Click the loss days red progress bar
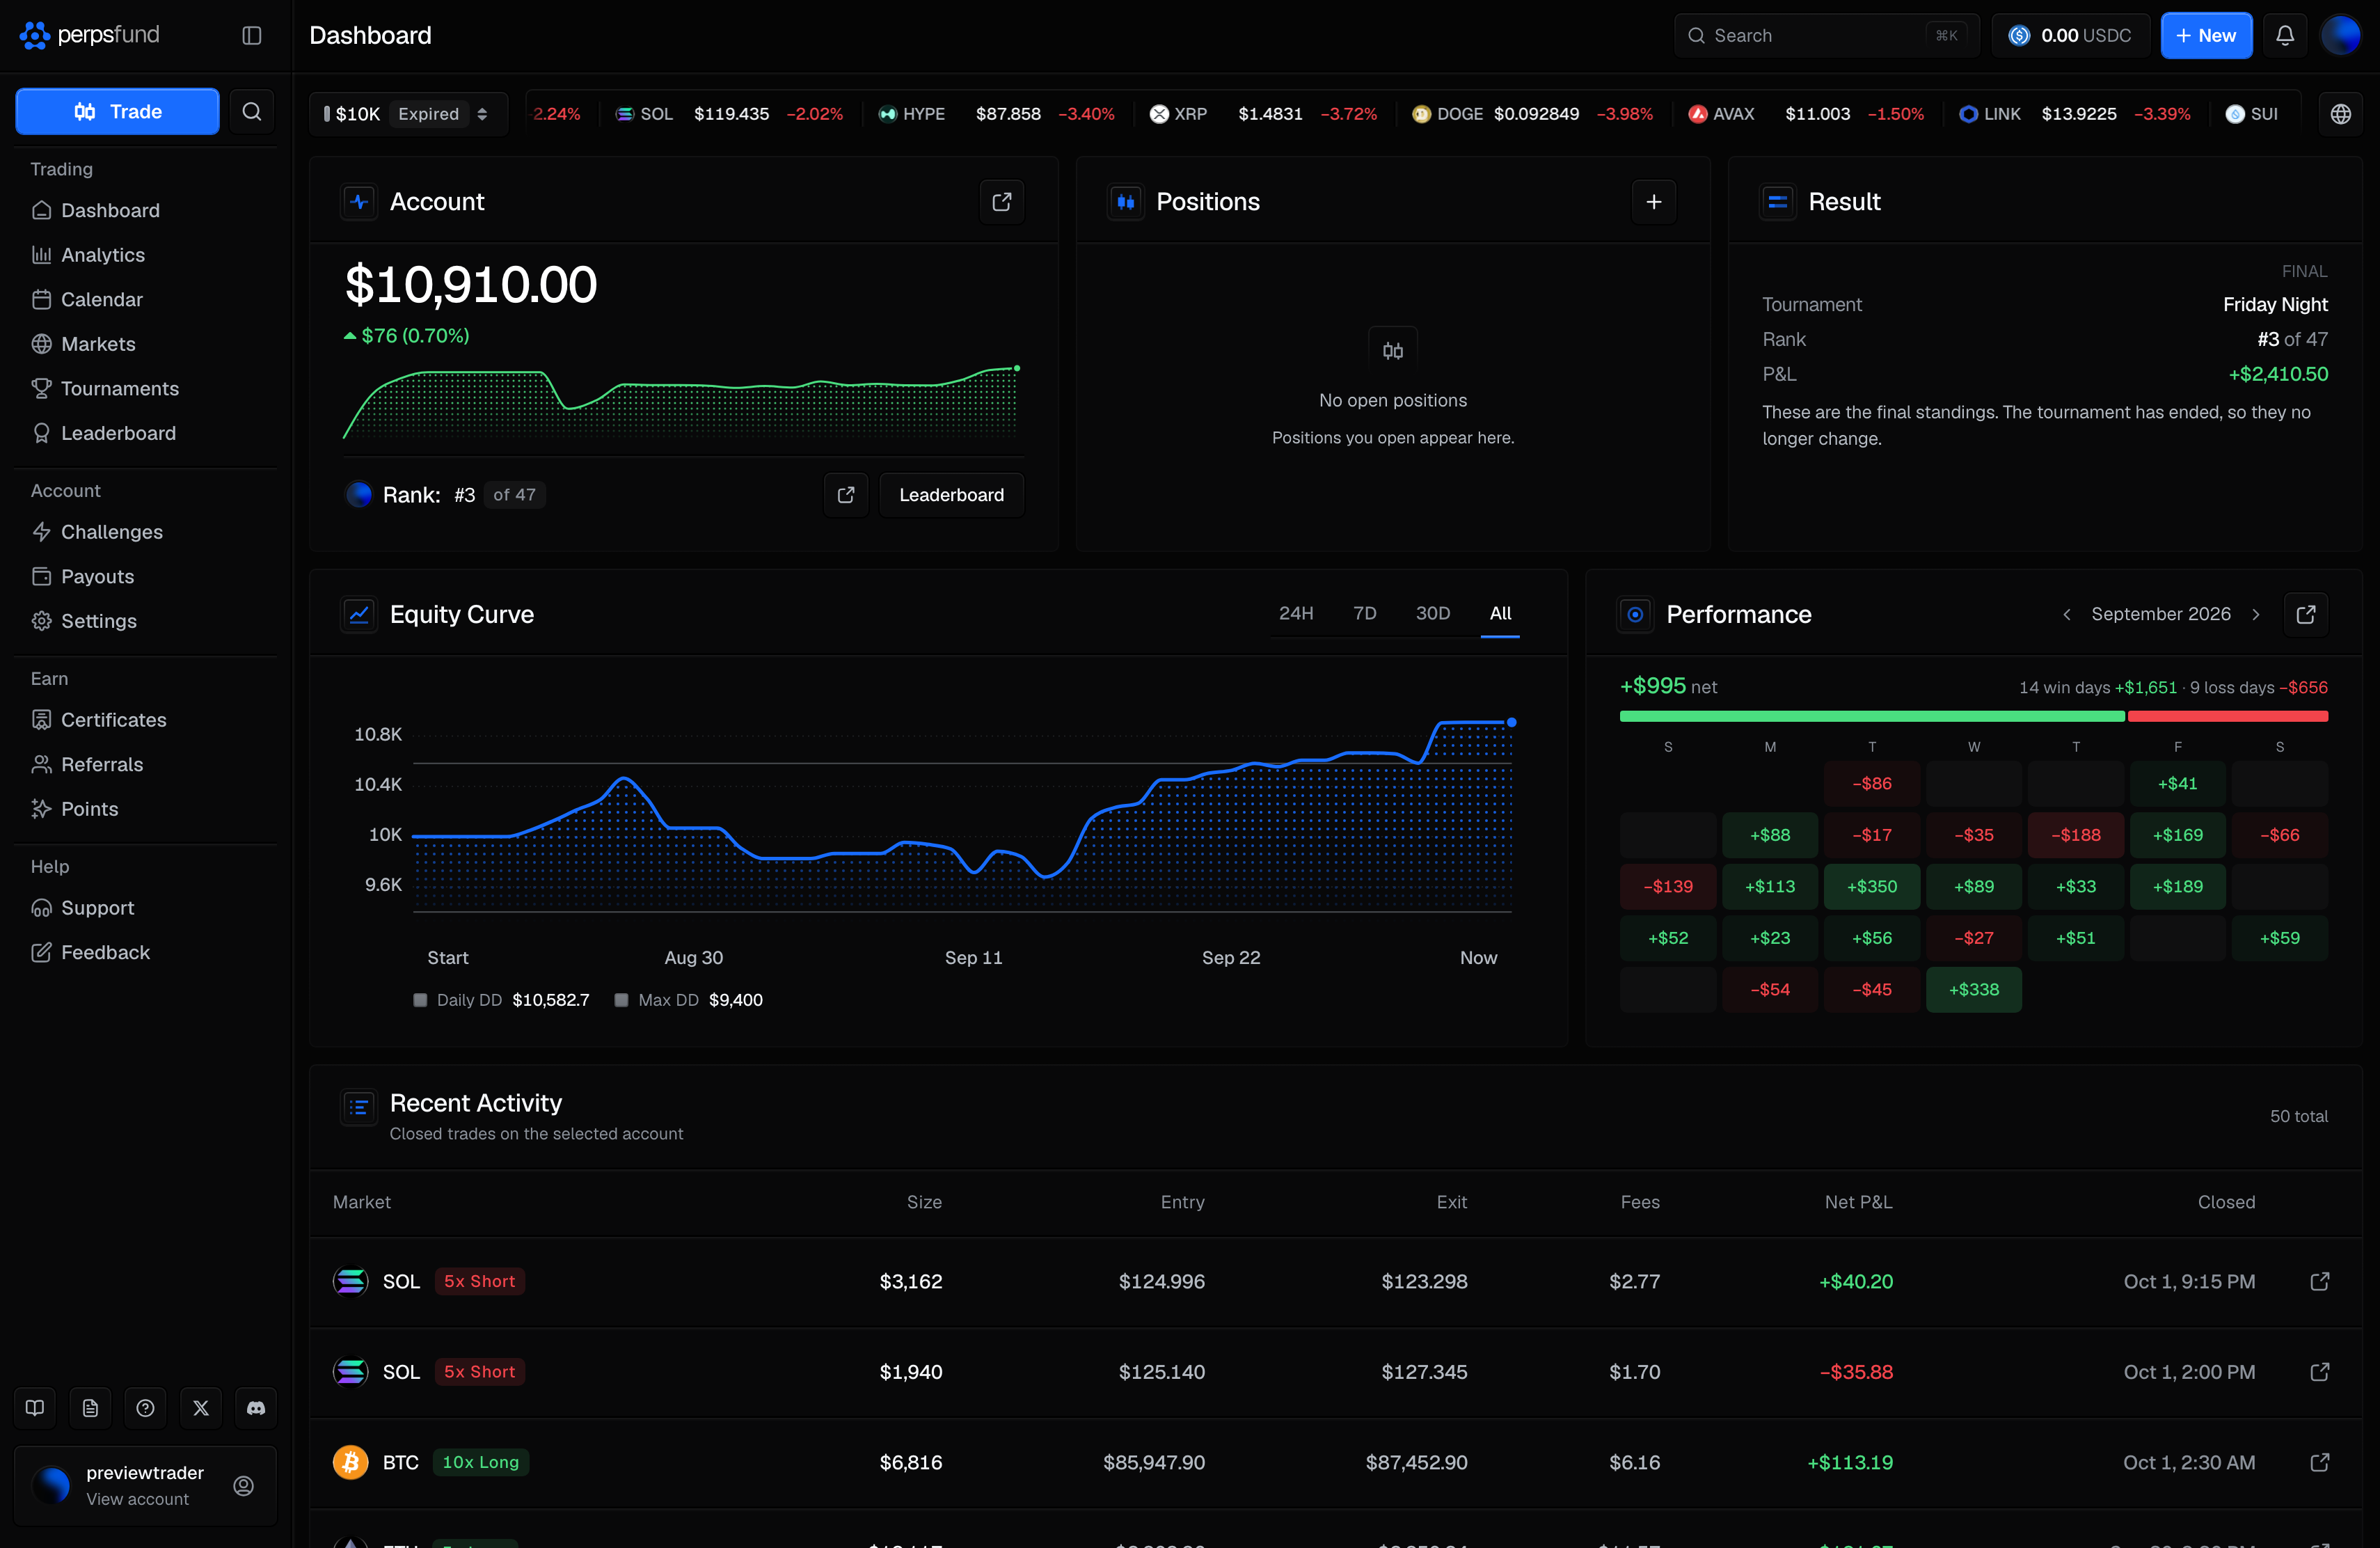Viewport: 2380px width, 1548px height. 2228,716
